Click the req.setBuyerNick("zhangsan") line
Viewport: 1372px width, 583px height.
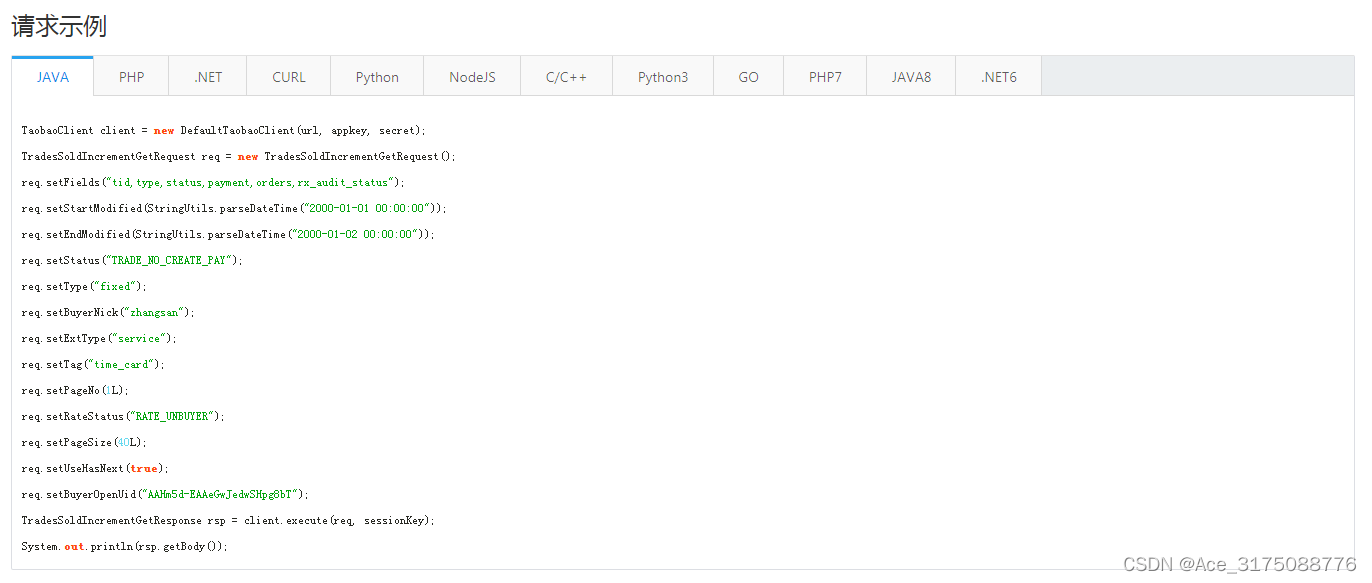click(x=108, y=312)
